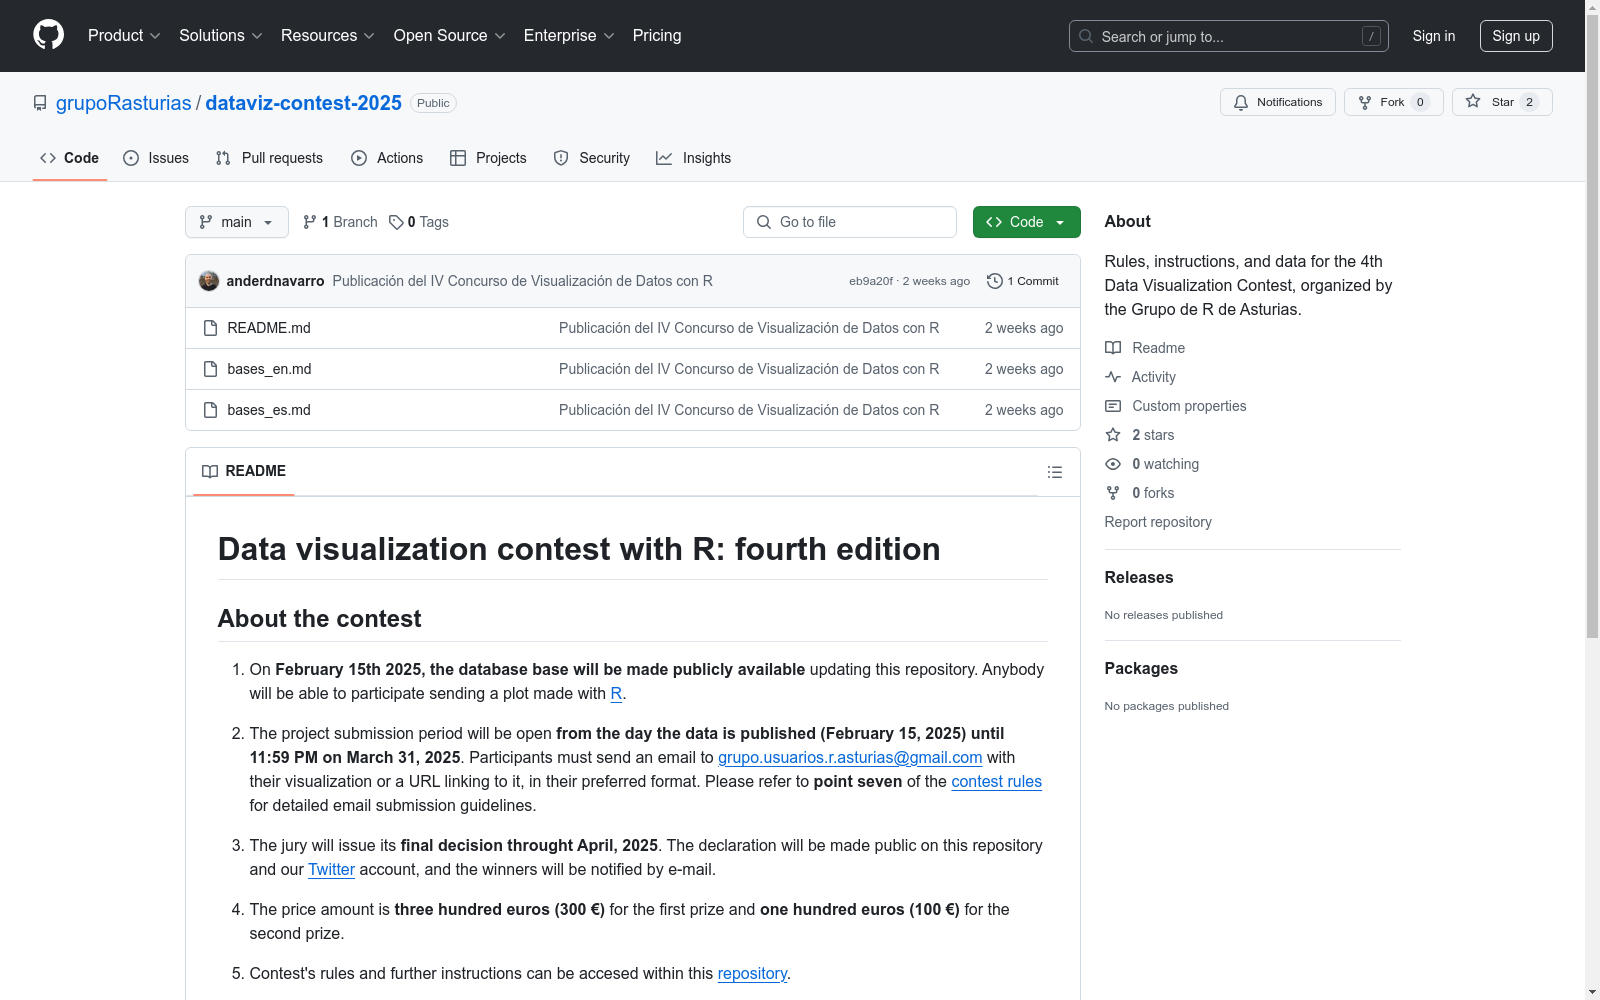This screenshot has width=1600, height=1000.
Task: Click the tag icon next to 0 Tags
Action: pos(396,222)
